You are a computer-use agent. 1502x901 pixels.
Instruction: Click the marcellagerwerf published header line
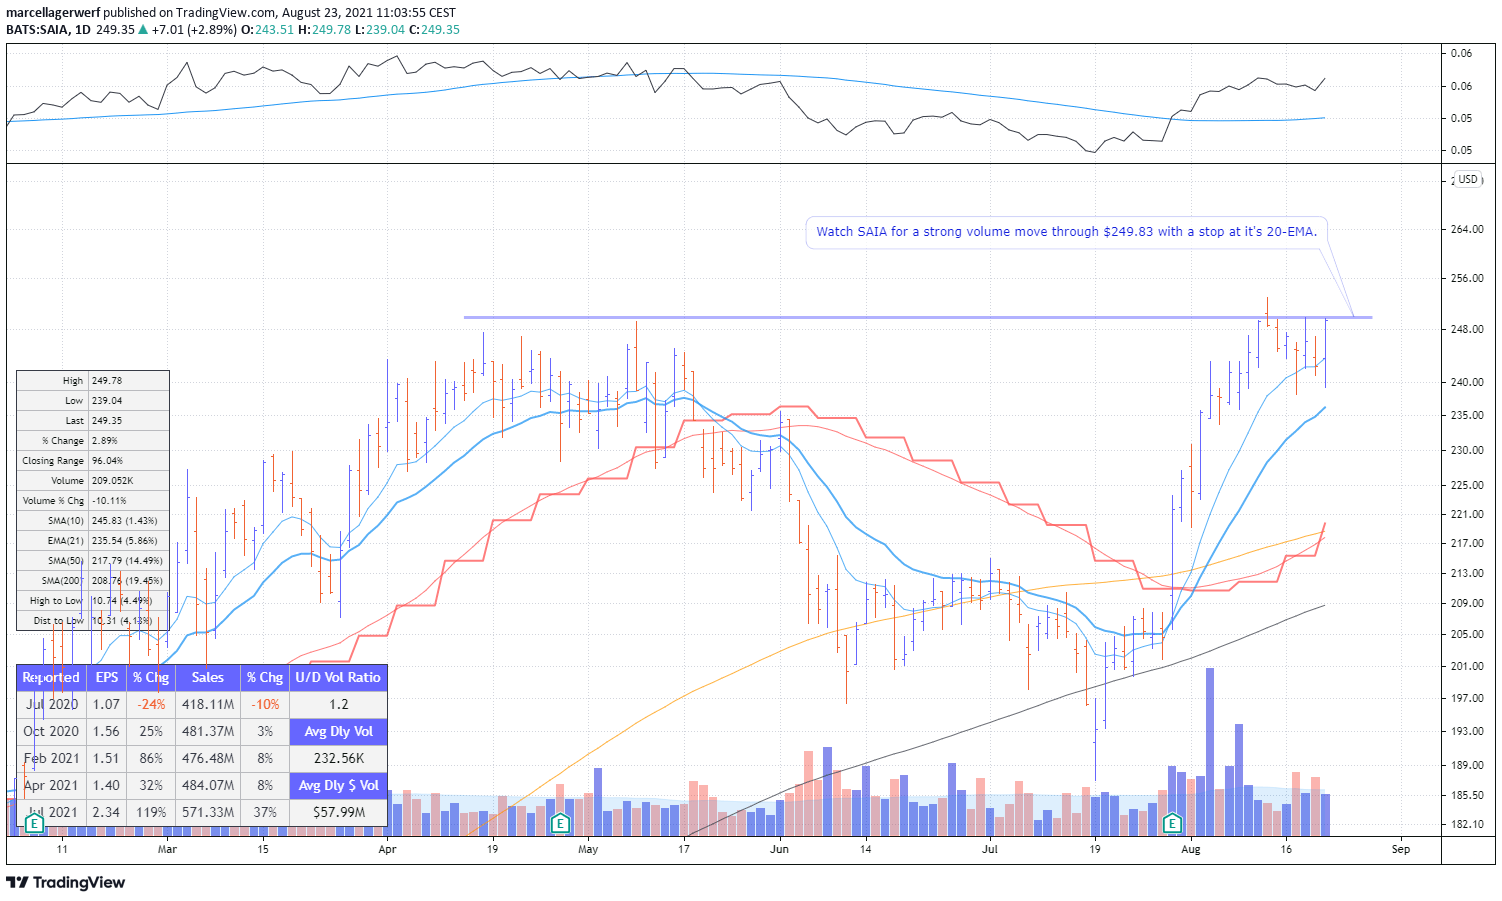pyautogui.click(x=231, y=13)
